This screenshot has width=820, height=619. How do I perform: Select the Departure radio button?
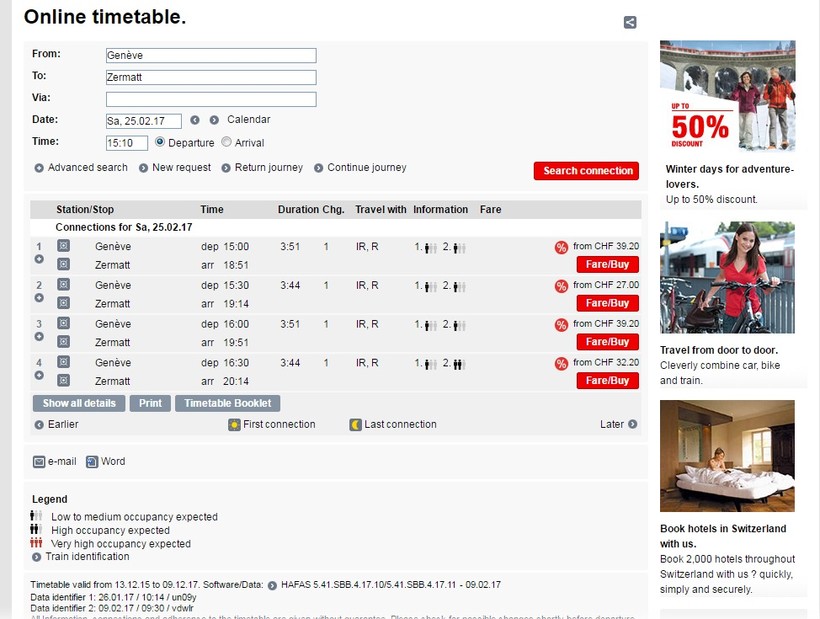click(160, 142)
